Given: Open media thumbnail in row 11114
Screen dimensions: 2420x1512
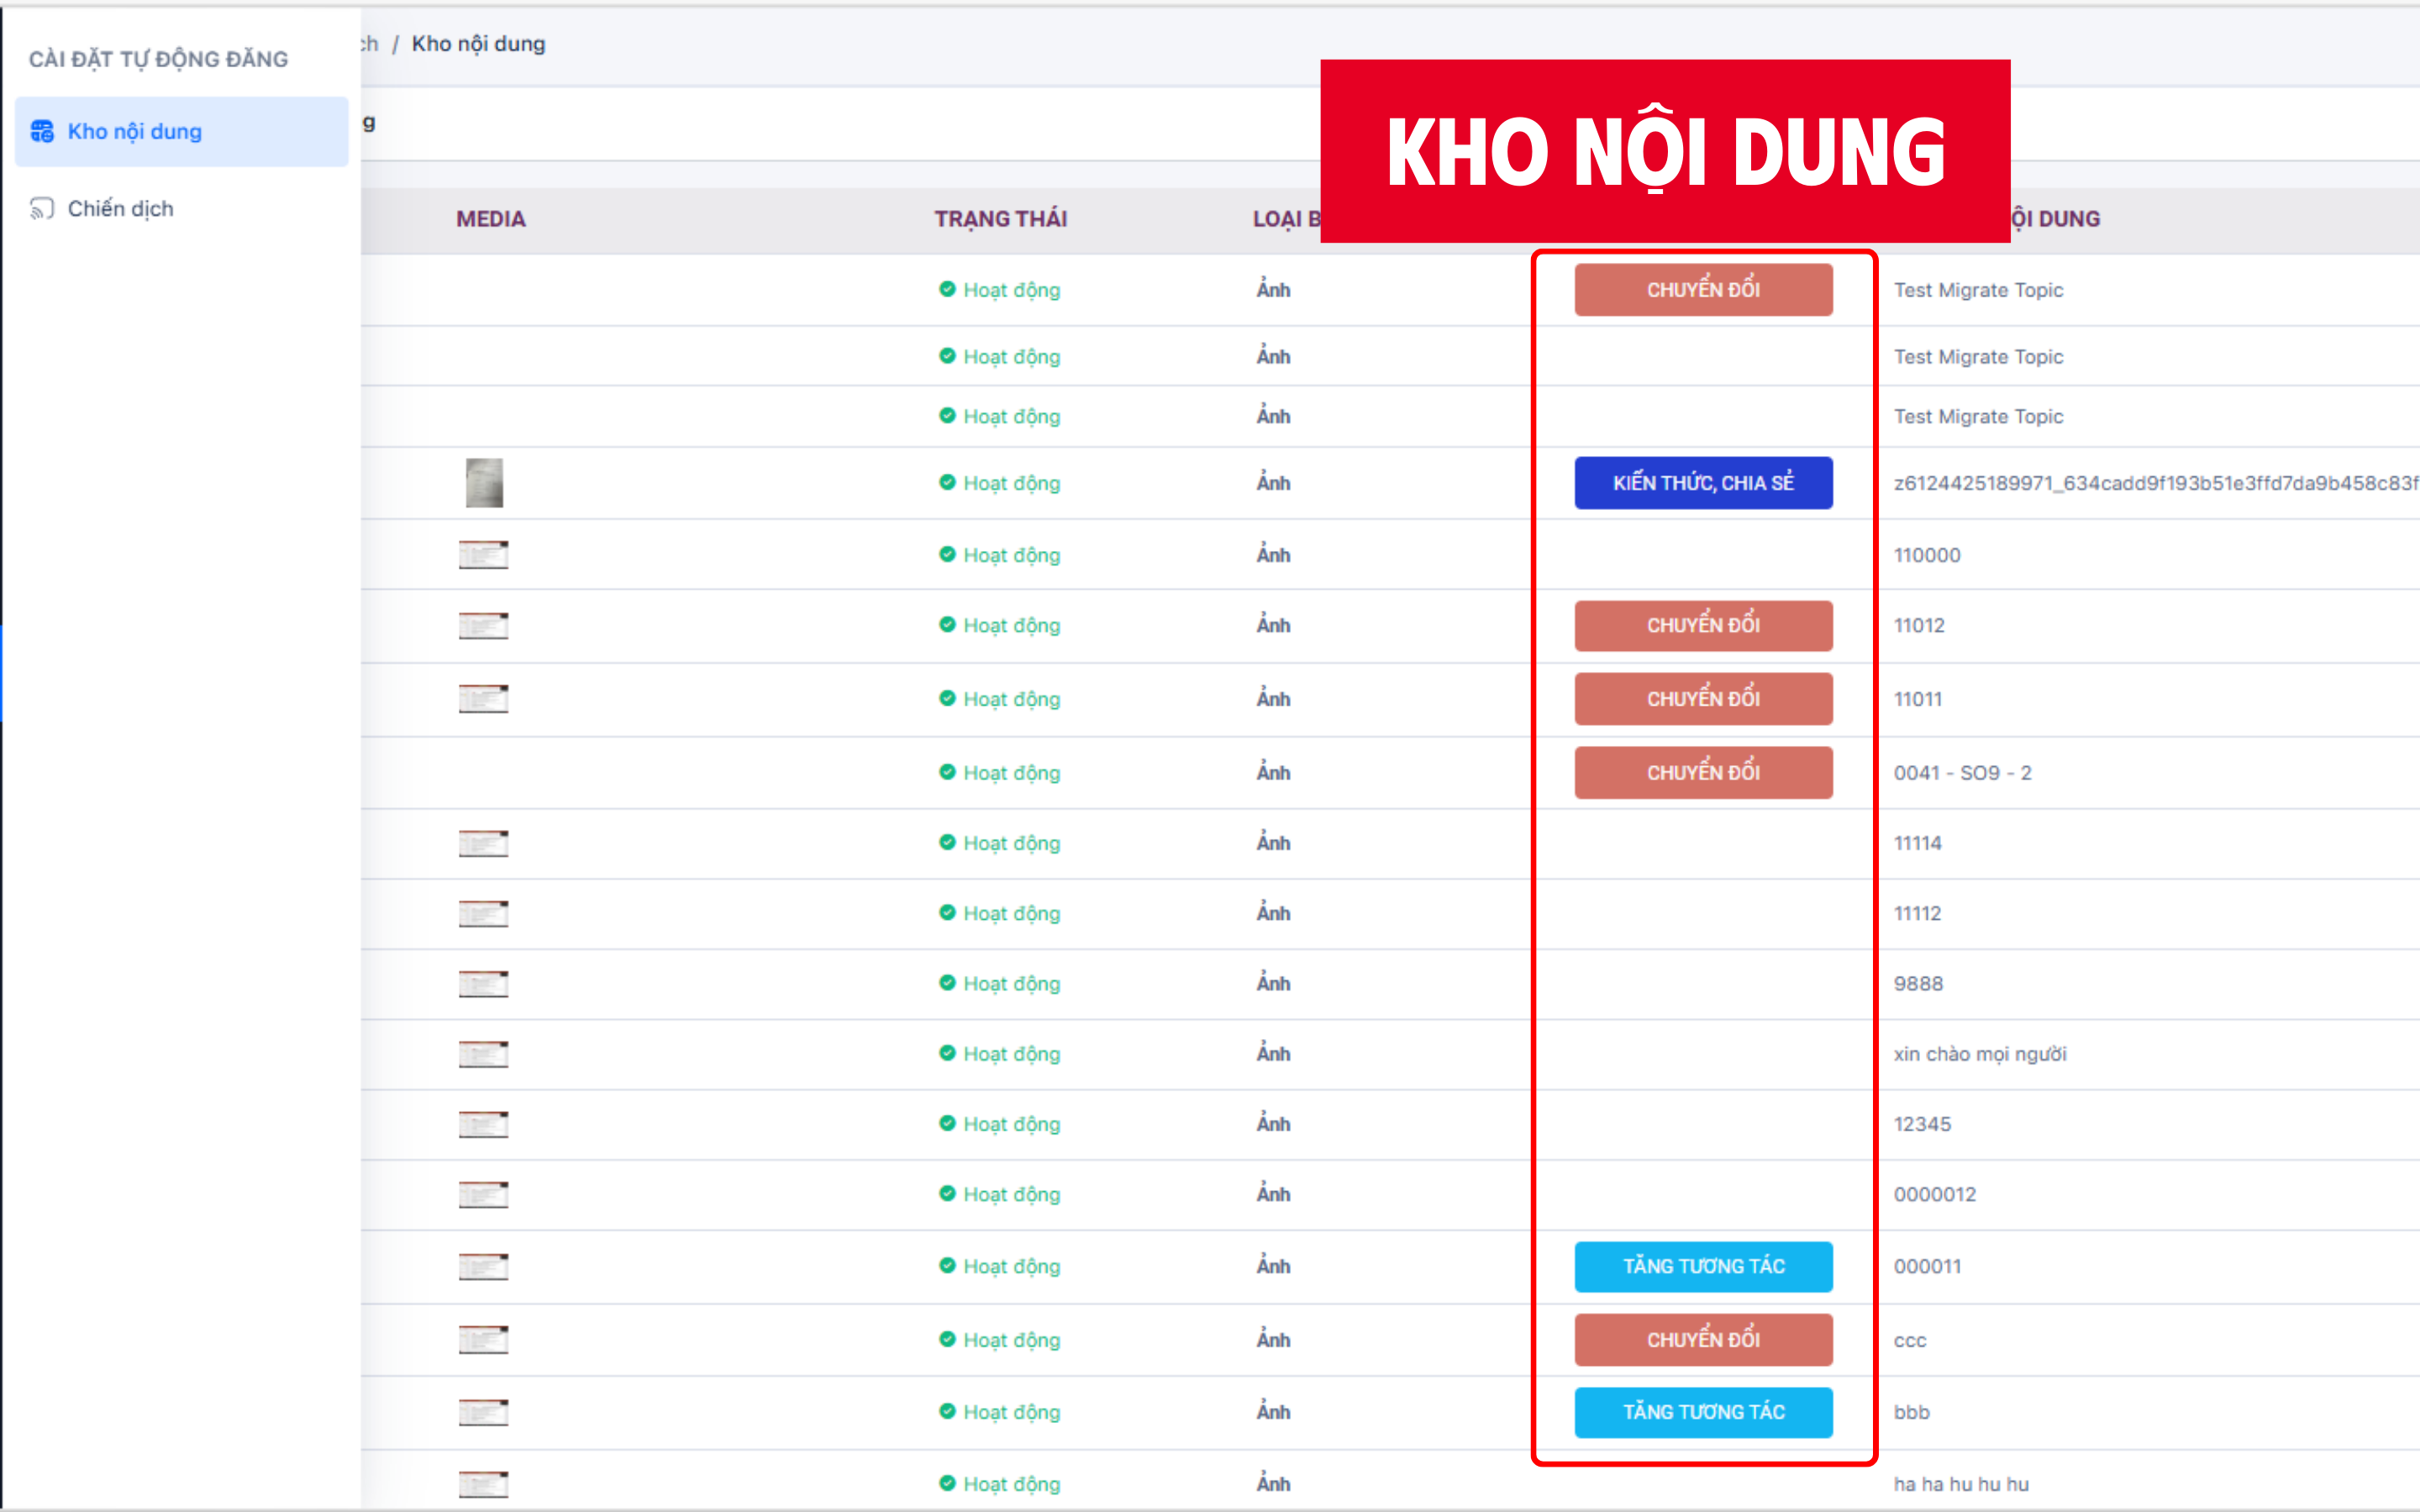Looking at the screenshot, I should [484, 844].
